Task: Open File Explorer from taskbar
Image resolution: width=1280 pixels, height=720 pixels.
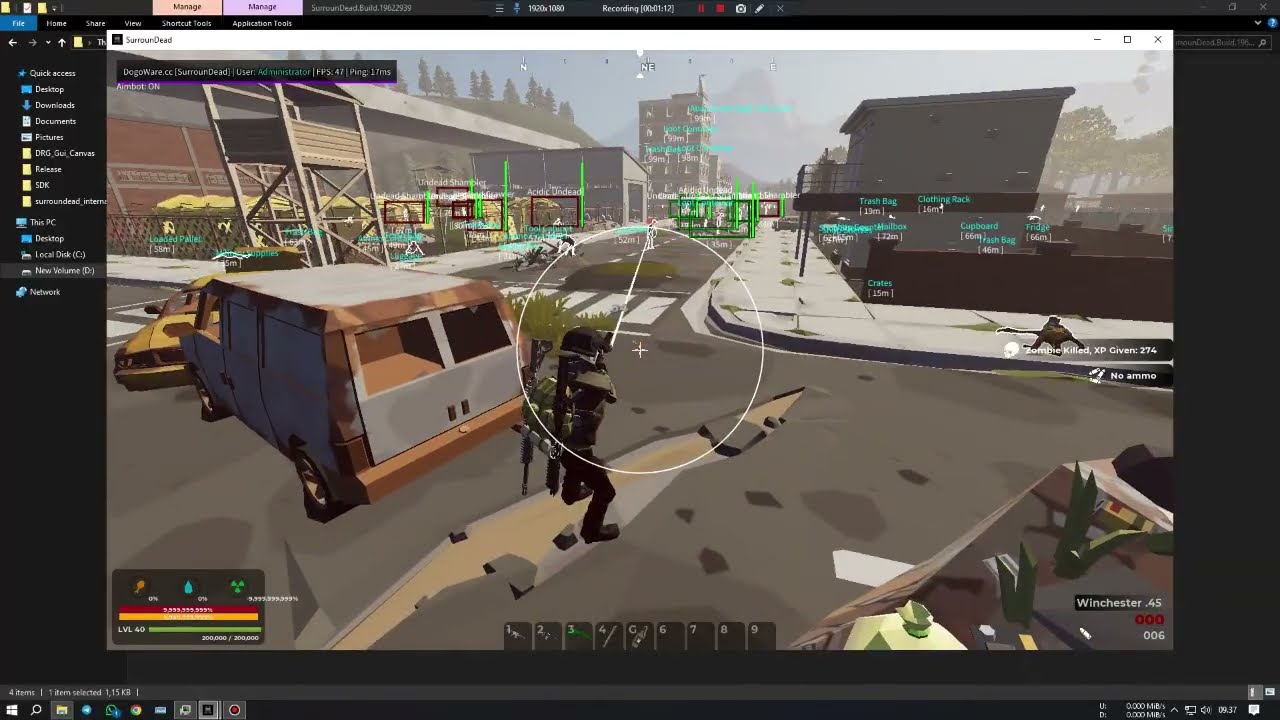Action: click(x=61, y=710)
